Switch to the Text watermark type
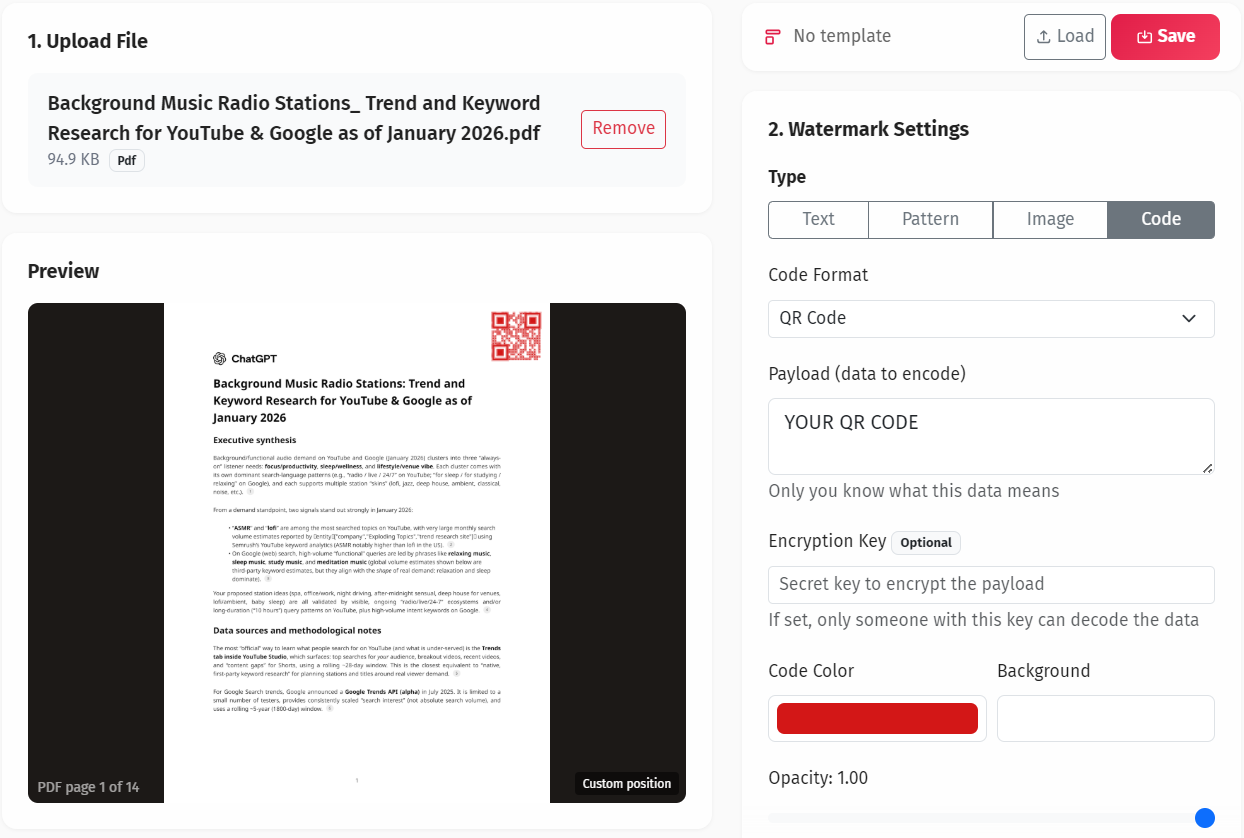Image resolution: width=1244 pixels, height=838 pixels. coord(818,219)
